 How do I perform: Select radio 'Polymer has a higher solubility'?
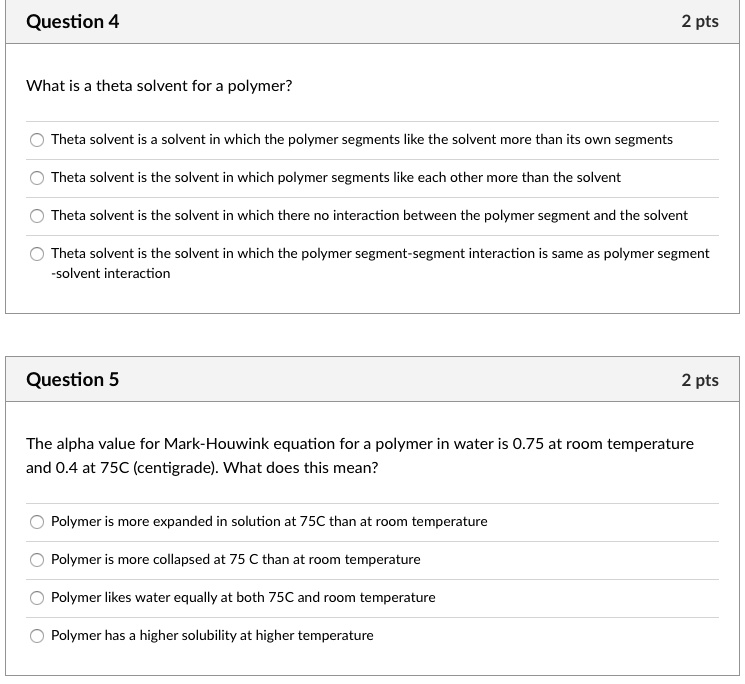point(37,636)
